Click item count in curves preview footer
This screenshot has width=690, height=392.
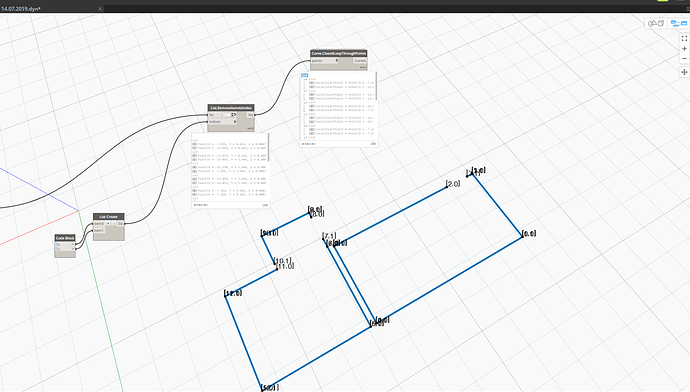(x=373, y=144)
